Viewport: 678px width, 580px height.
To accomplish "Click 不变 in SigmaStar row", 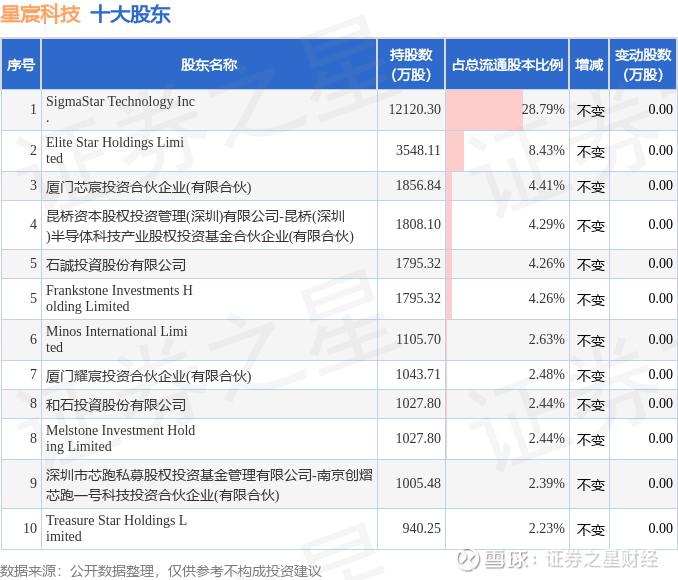I will pos(590,111).
